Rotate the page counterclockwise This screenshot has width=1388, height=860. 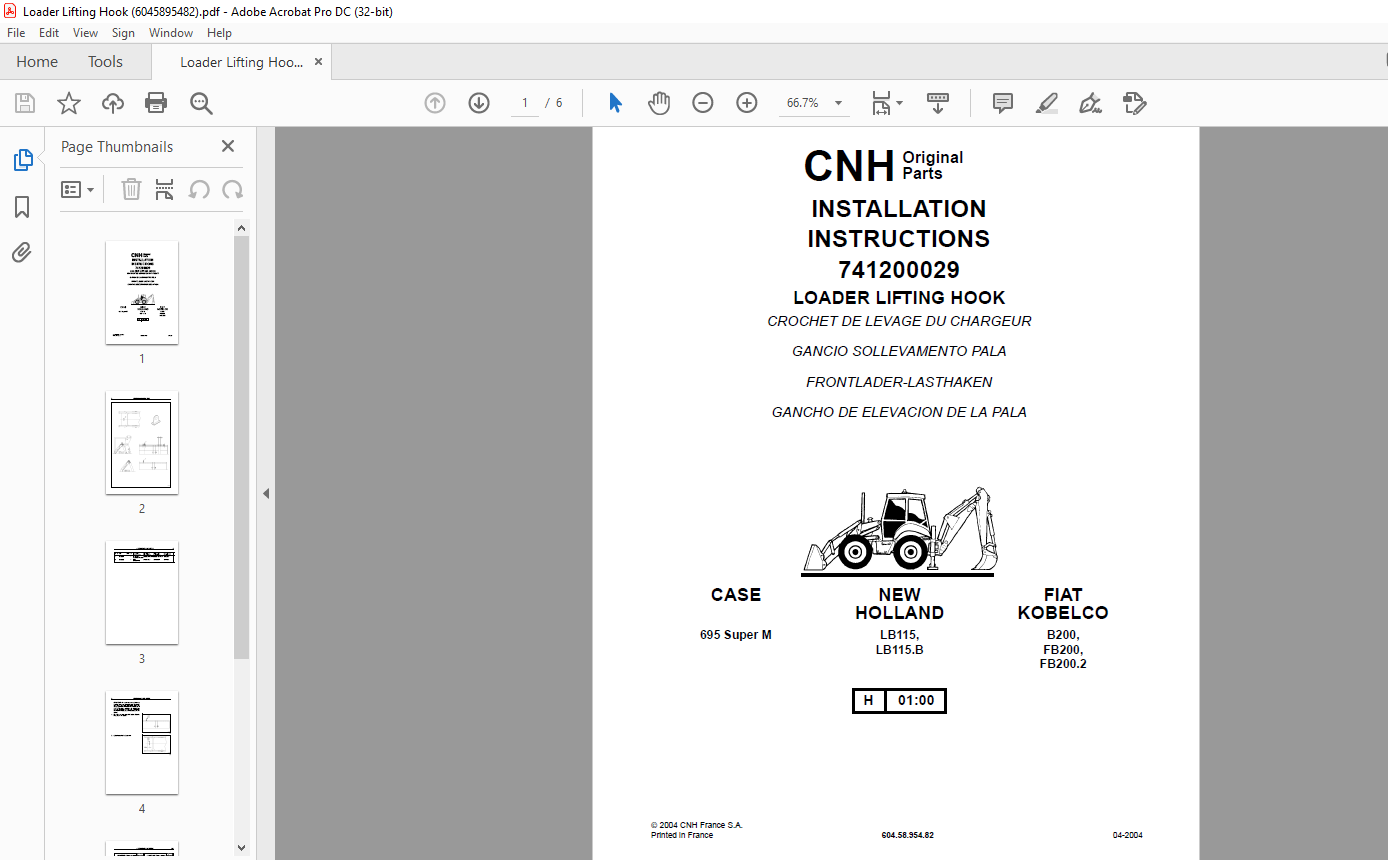[x=199, y=189]
